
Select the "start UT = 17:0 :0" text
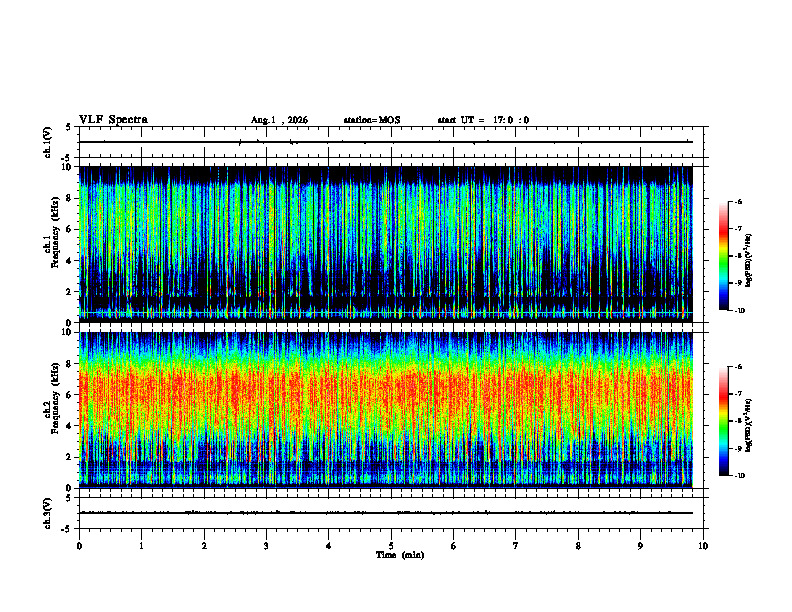[483, 120]
